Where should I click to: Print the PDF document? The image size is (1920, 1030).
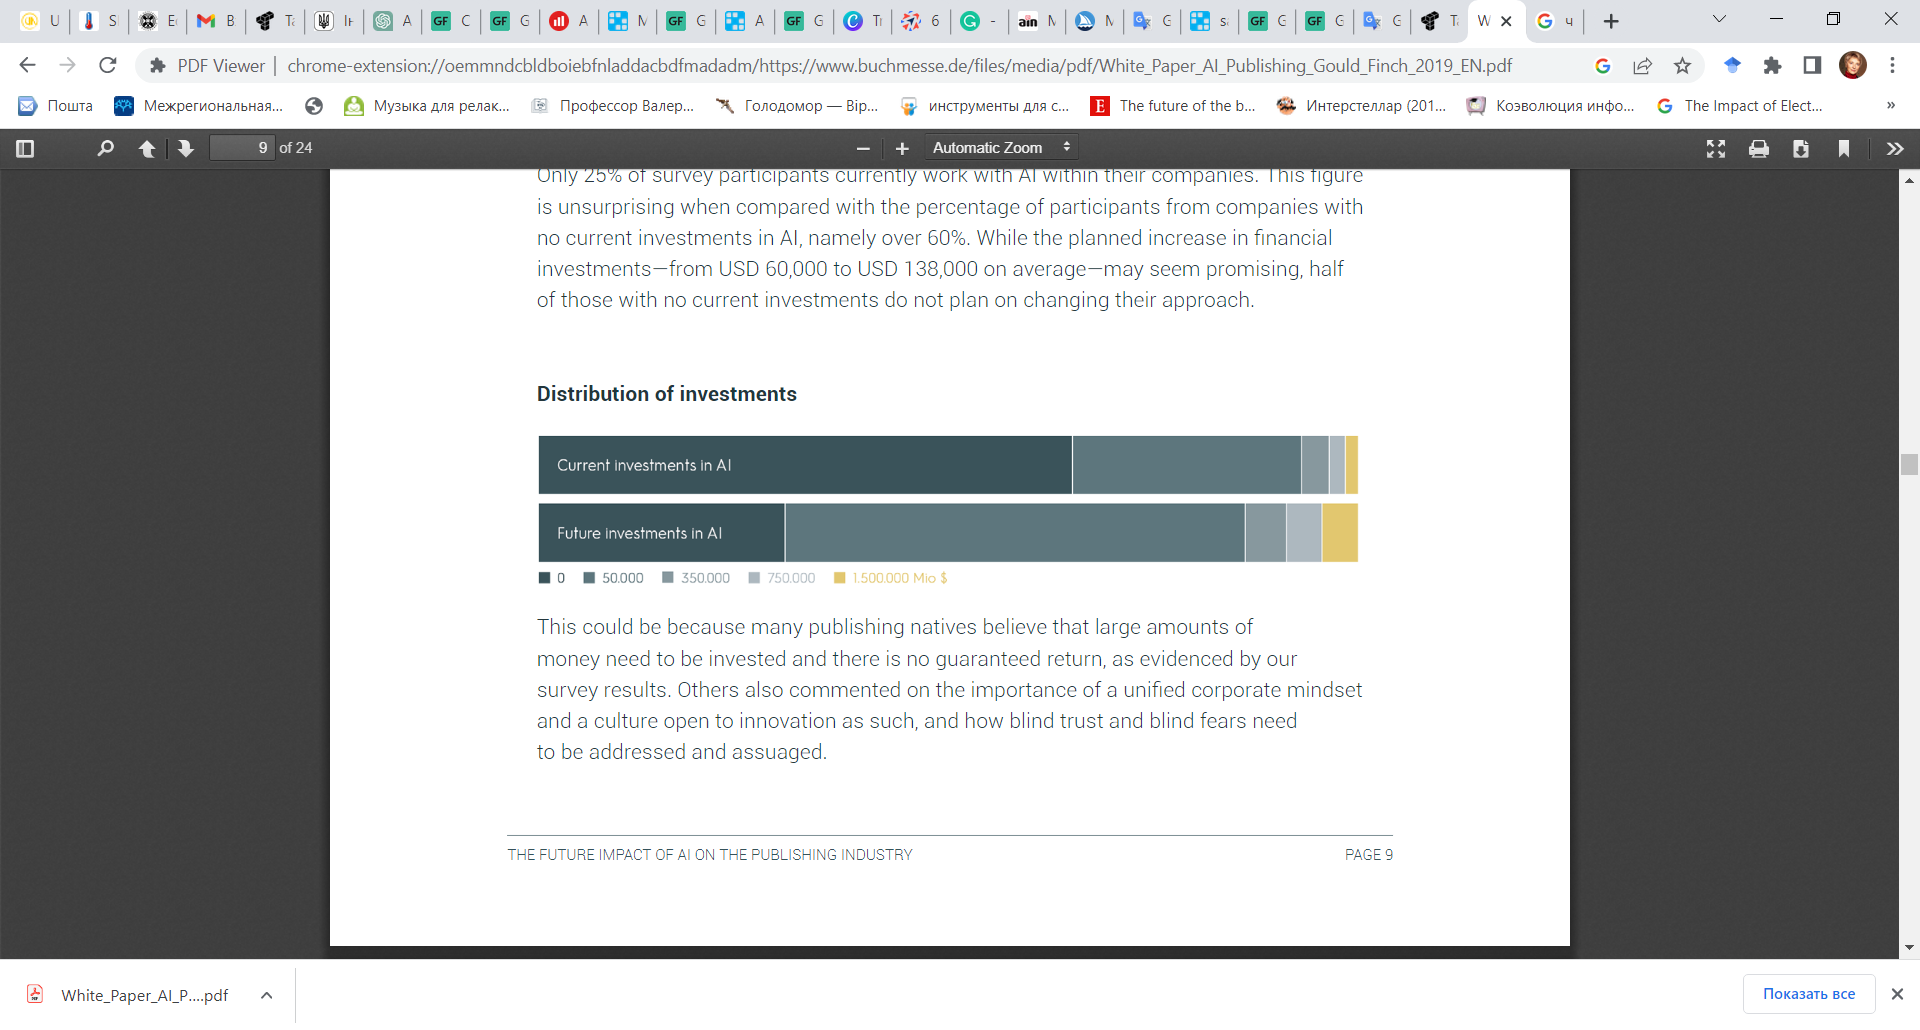1759,149
